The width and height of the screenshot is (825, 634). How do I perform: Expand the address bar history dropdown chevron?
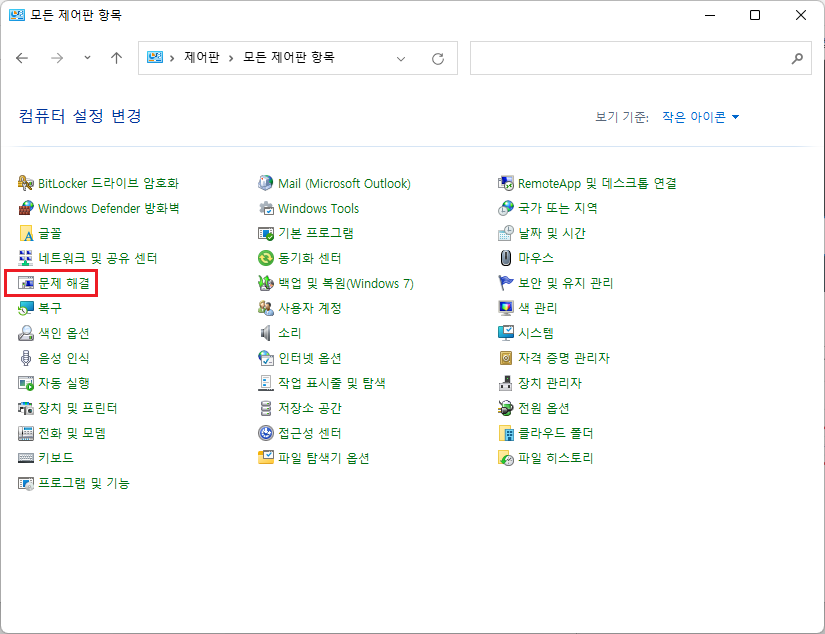[x=402, y=59]
